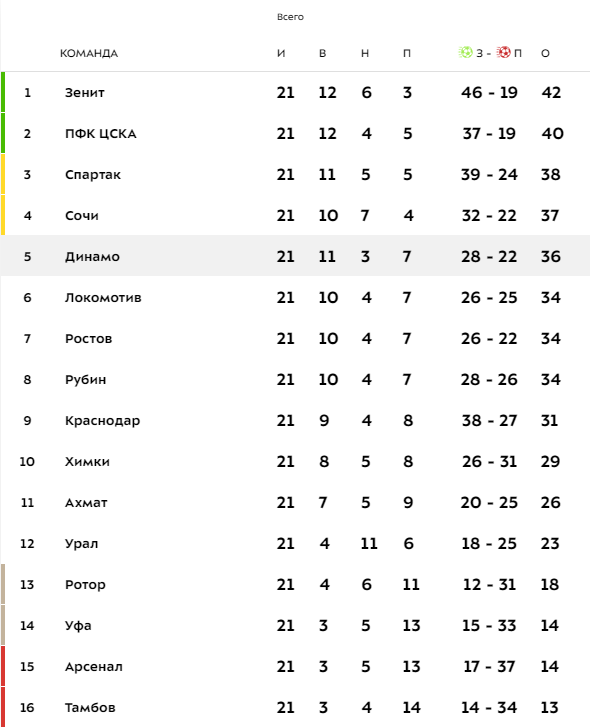Open the Краснодар team entry
Screen dimensions: 590x727
coord(102,421)
